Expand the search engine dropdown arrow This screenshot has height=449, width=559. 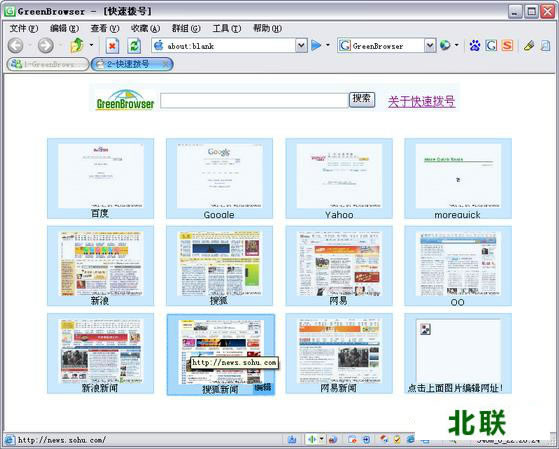(x=430, y=46)
